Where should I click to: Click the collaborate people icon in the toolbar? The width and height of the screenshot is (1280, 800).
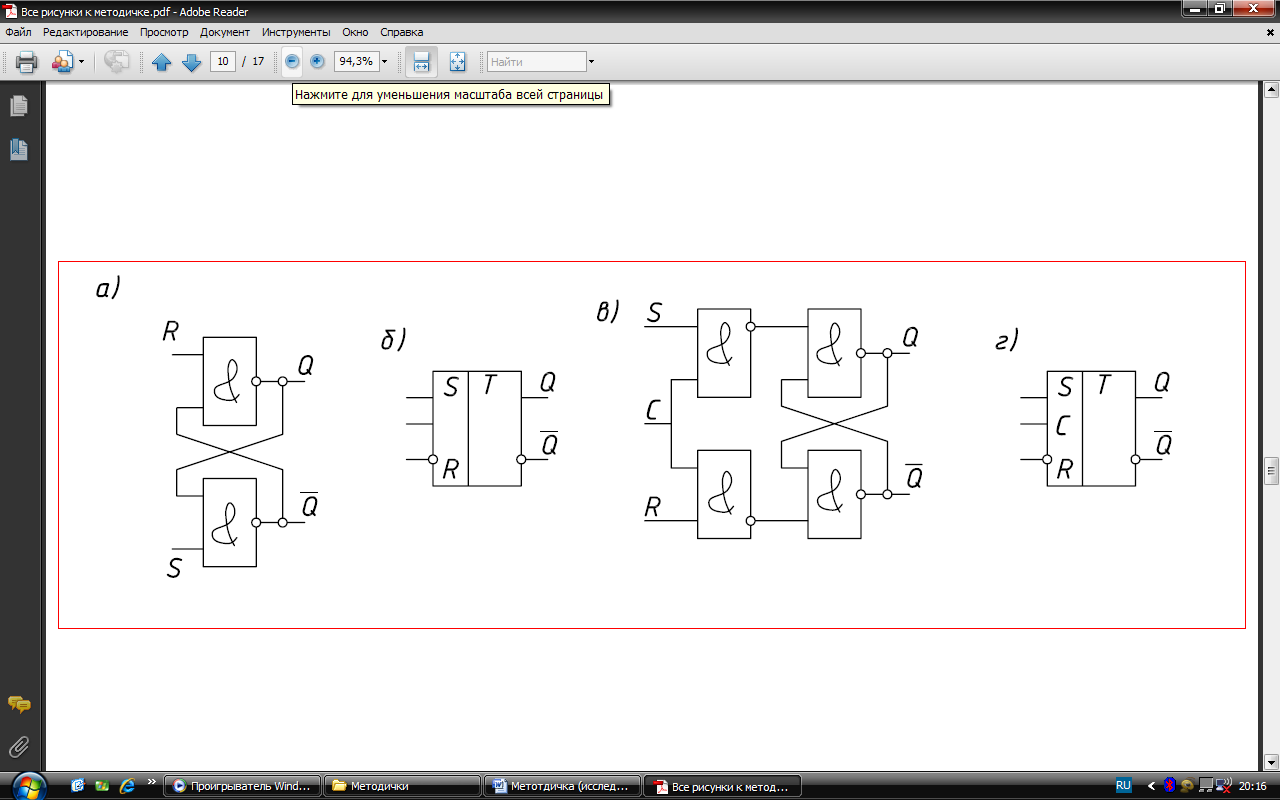point(62,62)
